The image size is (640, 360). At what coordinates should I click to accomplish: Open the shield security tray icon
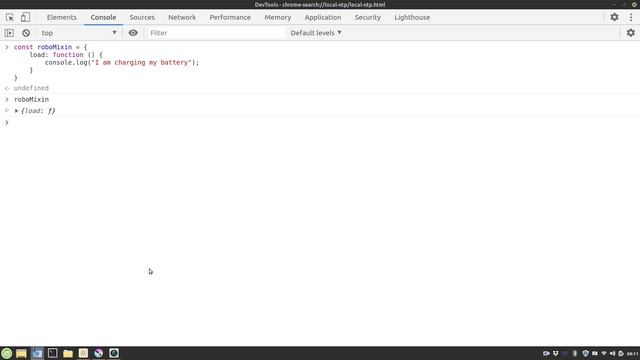point(585,353)
